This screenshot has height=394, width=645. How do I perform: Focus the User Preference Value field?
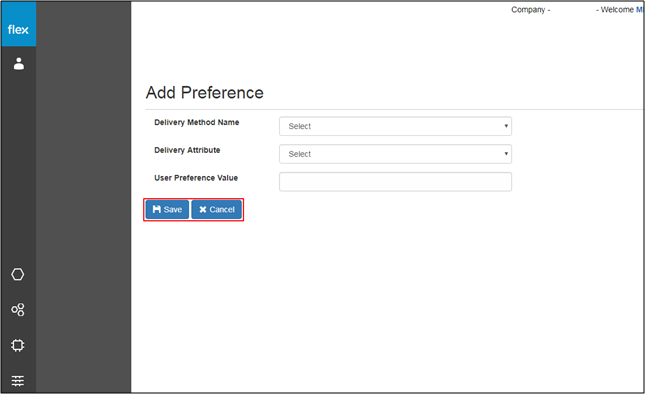[x=395, y=182]
